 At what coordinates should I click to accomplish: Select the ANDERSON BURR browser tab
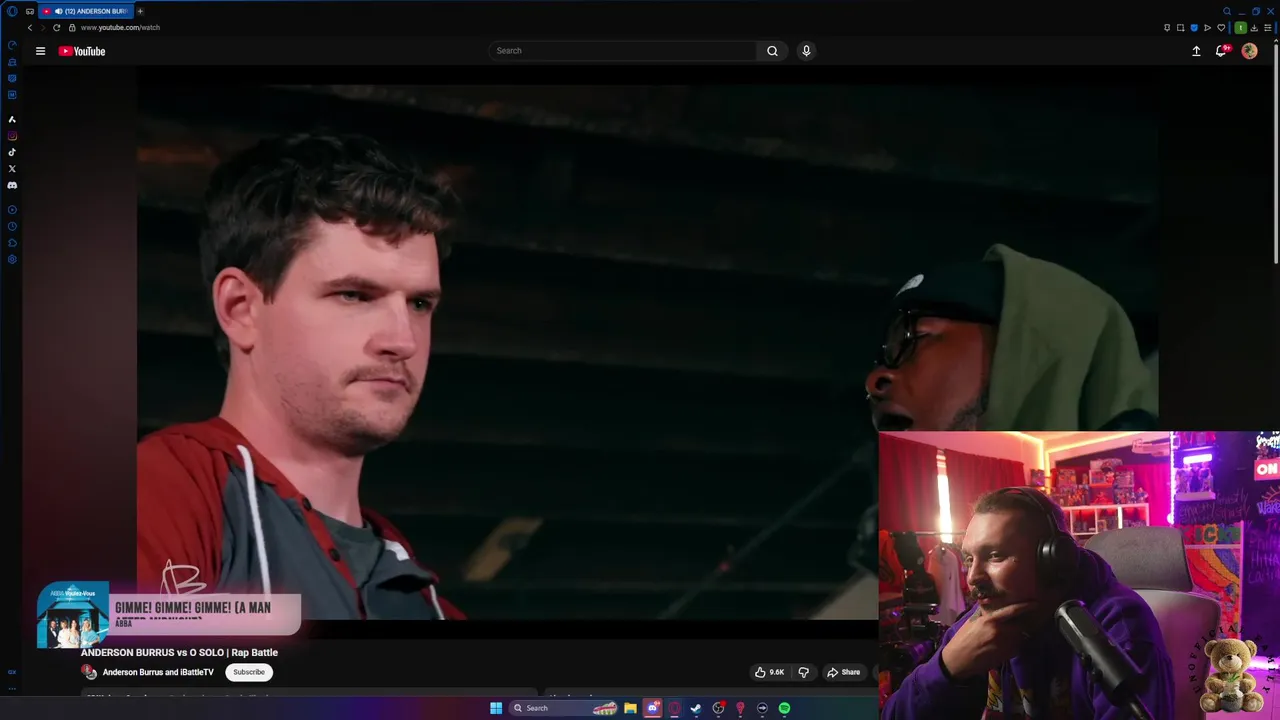point(86,11)
